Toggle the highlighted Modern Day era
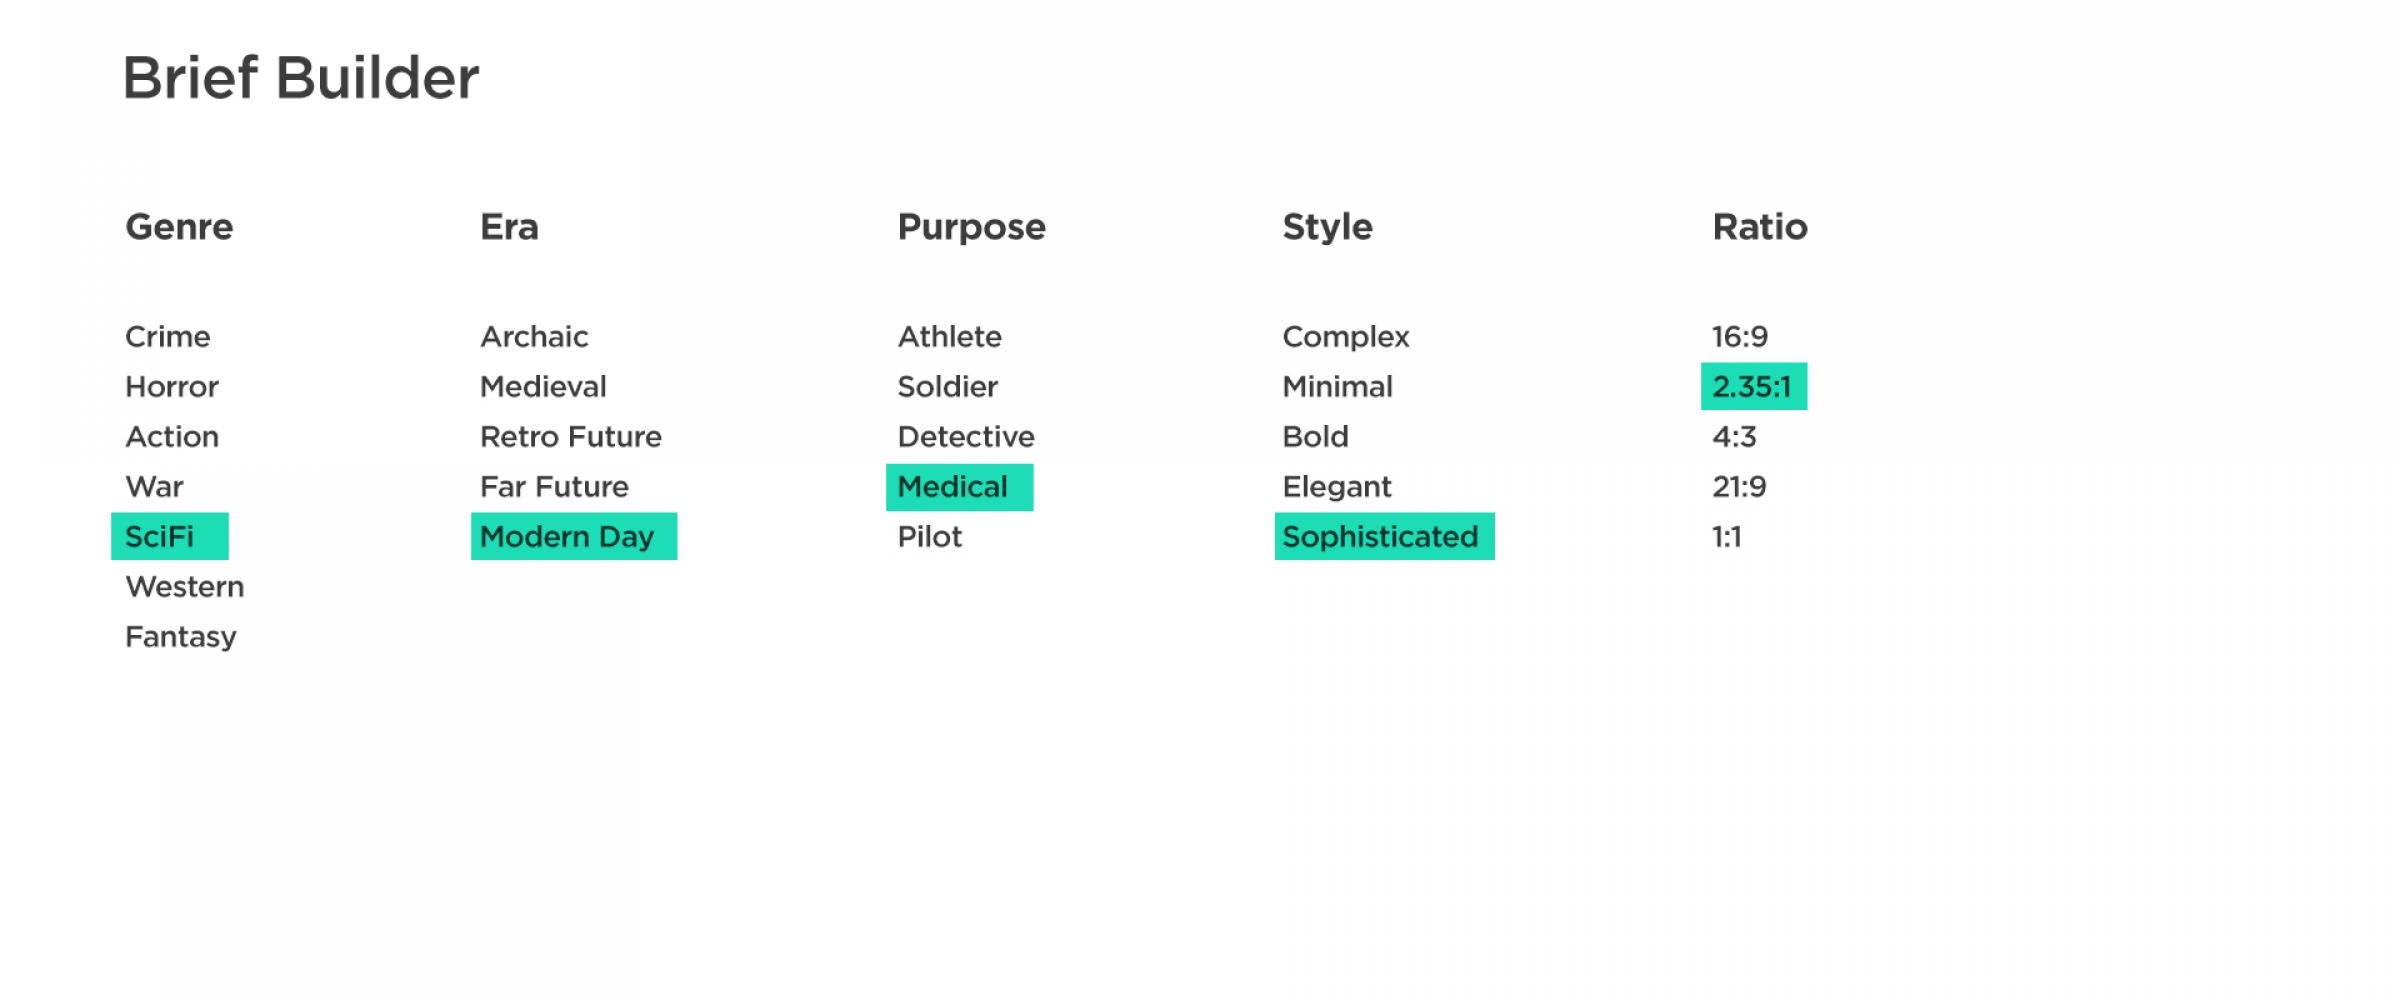Viewport: 2400px width, 1000px height. tap(574, 537)
